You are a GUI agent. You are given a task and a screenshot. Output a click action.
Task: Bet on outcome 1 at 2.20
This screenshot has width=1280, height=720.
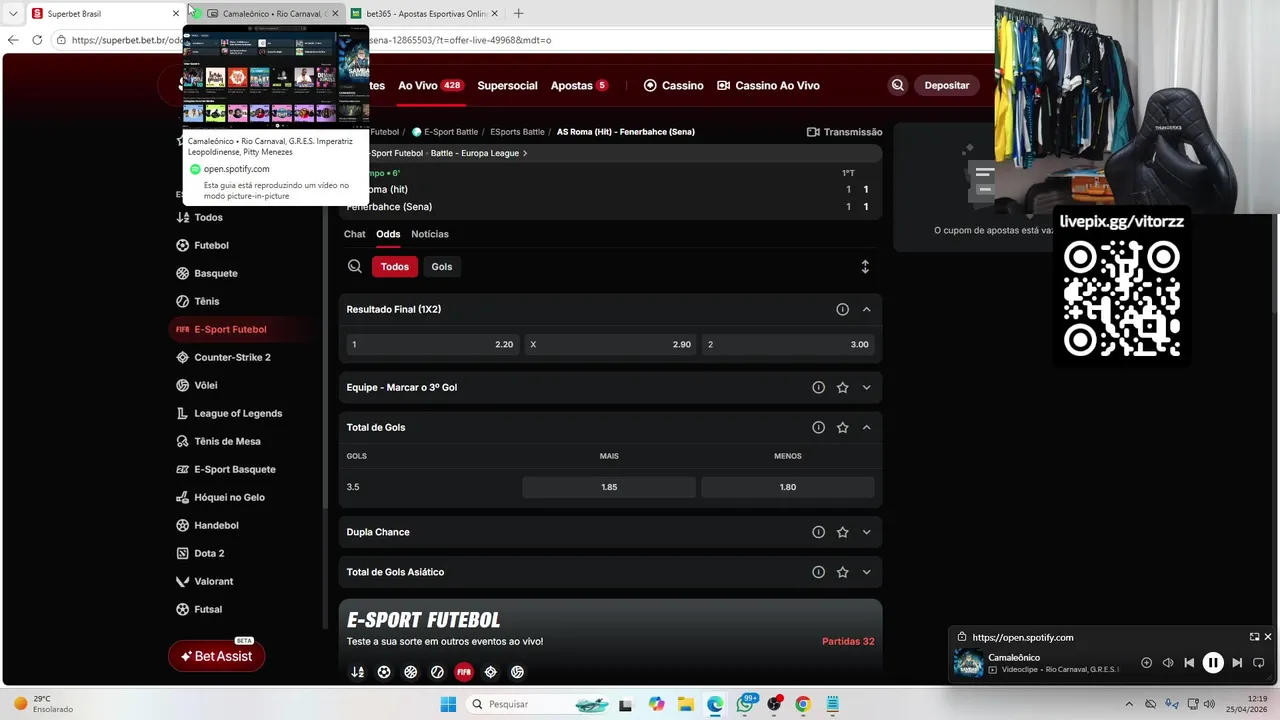[x=433, y=345]
